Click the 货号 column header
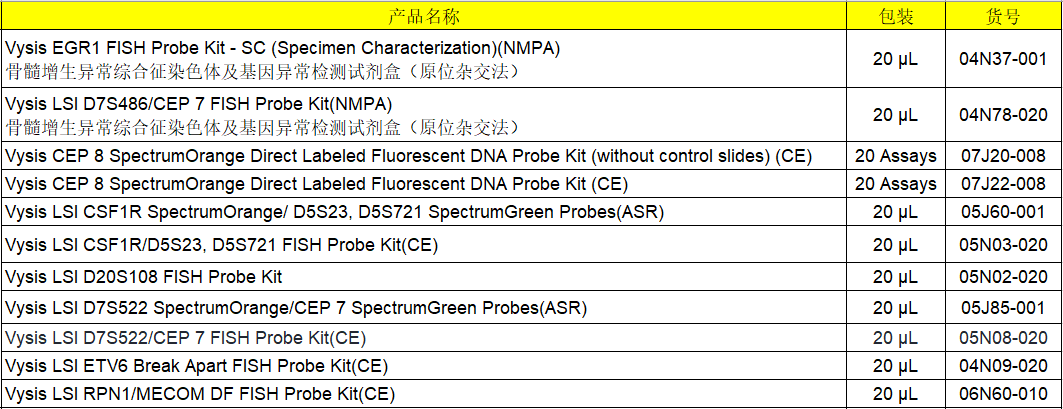Screen dimensions: 1063x409 point(1003,16)
